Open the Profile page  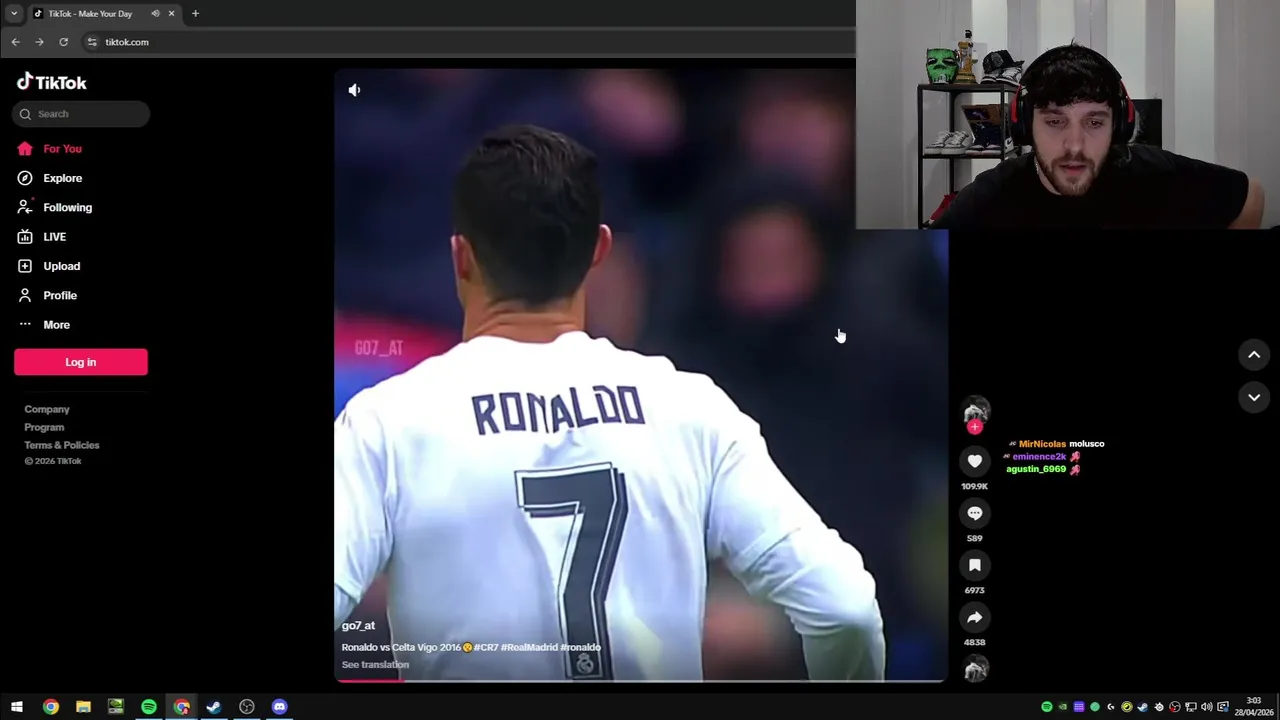pyautogui.click(x=47, y=295)
